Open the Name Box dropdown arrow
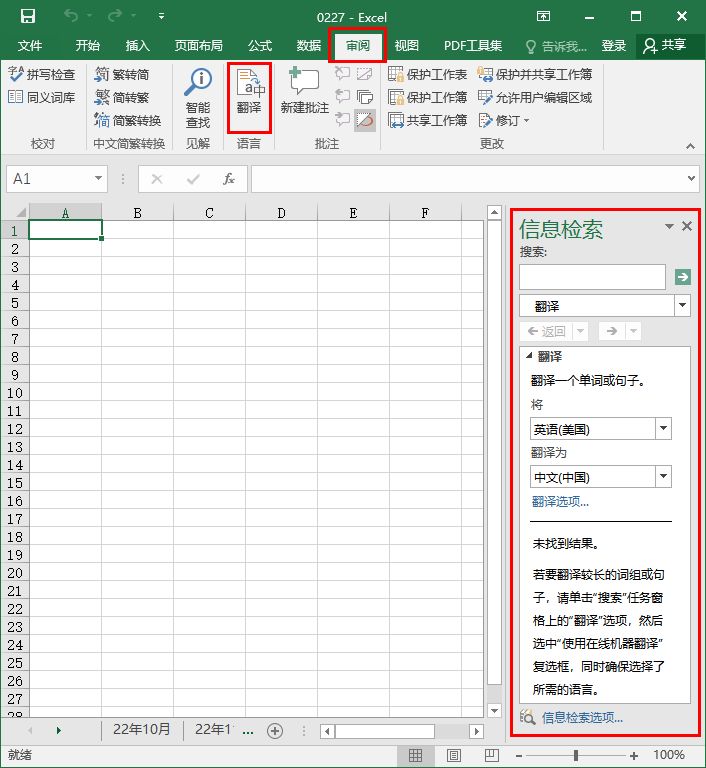The height and width of the screenshot is (768, 706). (98, 178)
